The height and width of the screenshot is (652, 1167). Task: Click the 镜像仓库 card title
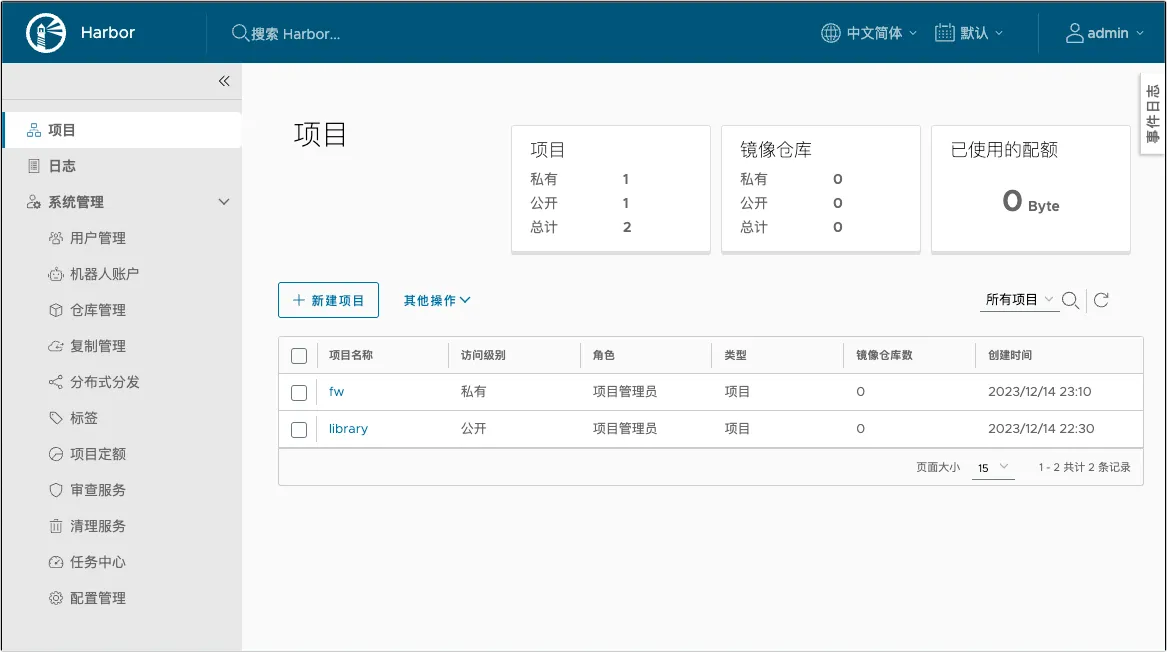[776, 150]
